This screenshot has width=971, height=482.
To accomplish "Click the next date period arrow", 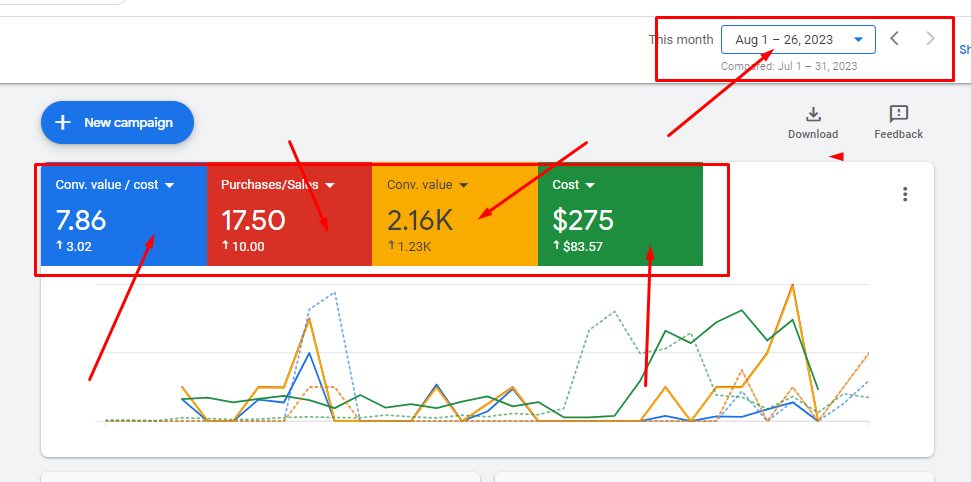I will pos(931,39).
